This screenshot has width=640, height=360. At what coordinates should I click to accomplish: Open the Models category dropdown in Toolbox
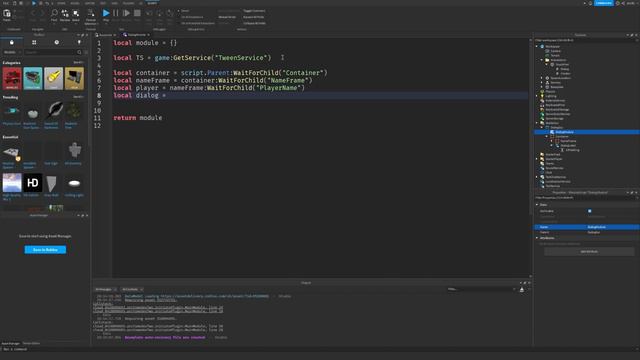12,52
